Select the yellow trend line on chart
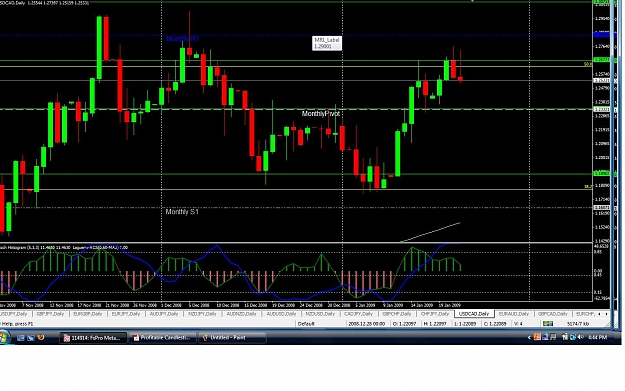This screenshot has width=625, height=391. 430,232
